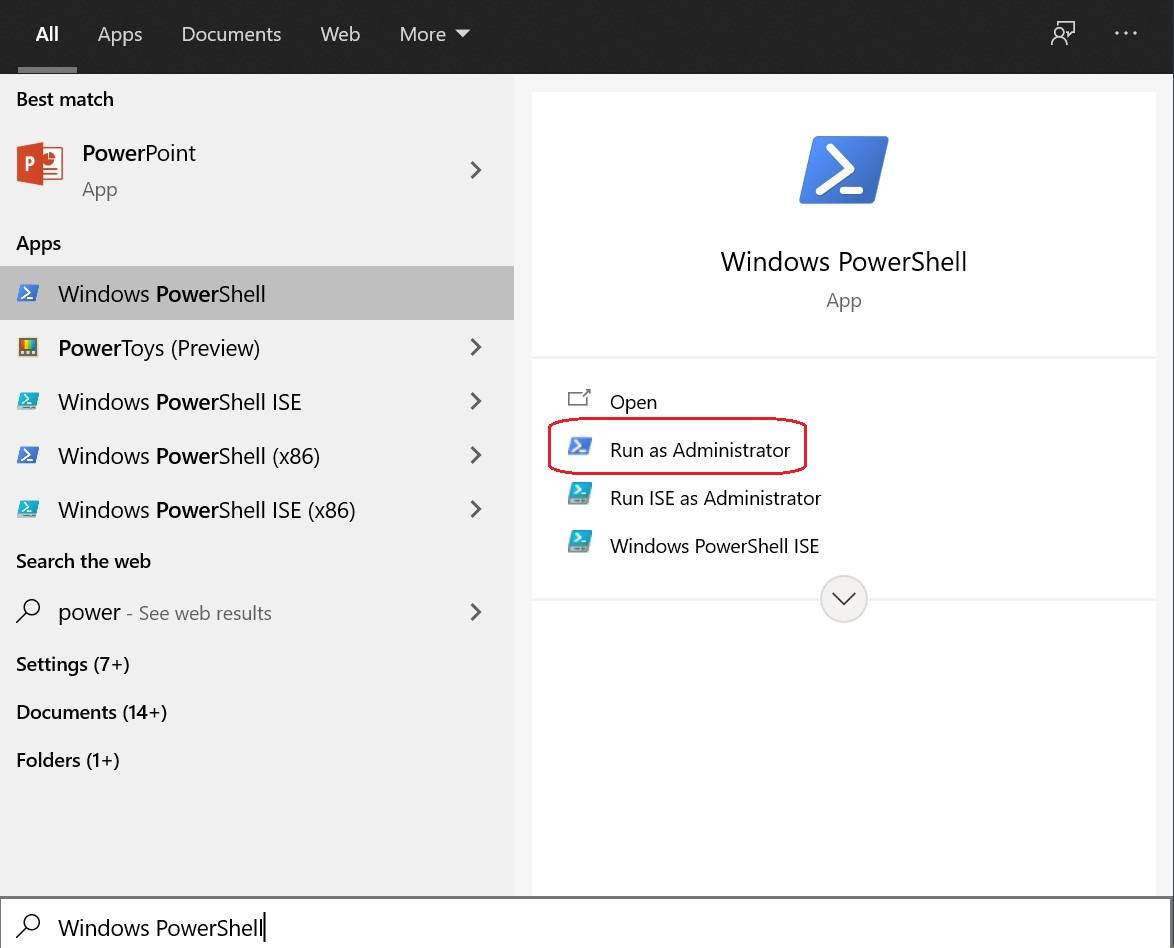Click the Windows PowerShell ISE icon in Apps list
The height and width of the screenshot is (948, 1174).
(x=28, y=401)
